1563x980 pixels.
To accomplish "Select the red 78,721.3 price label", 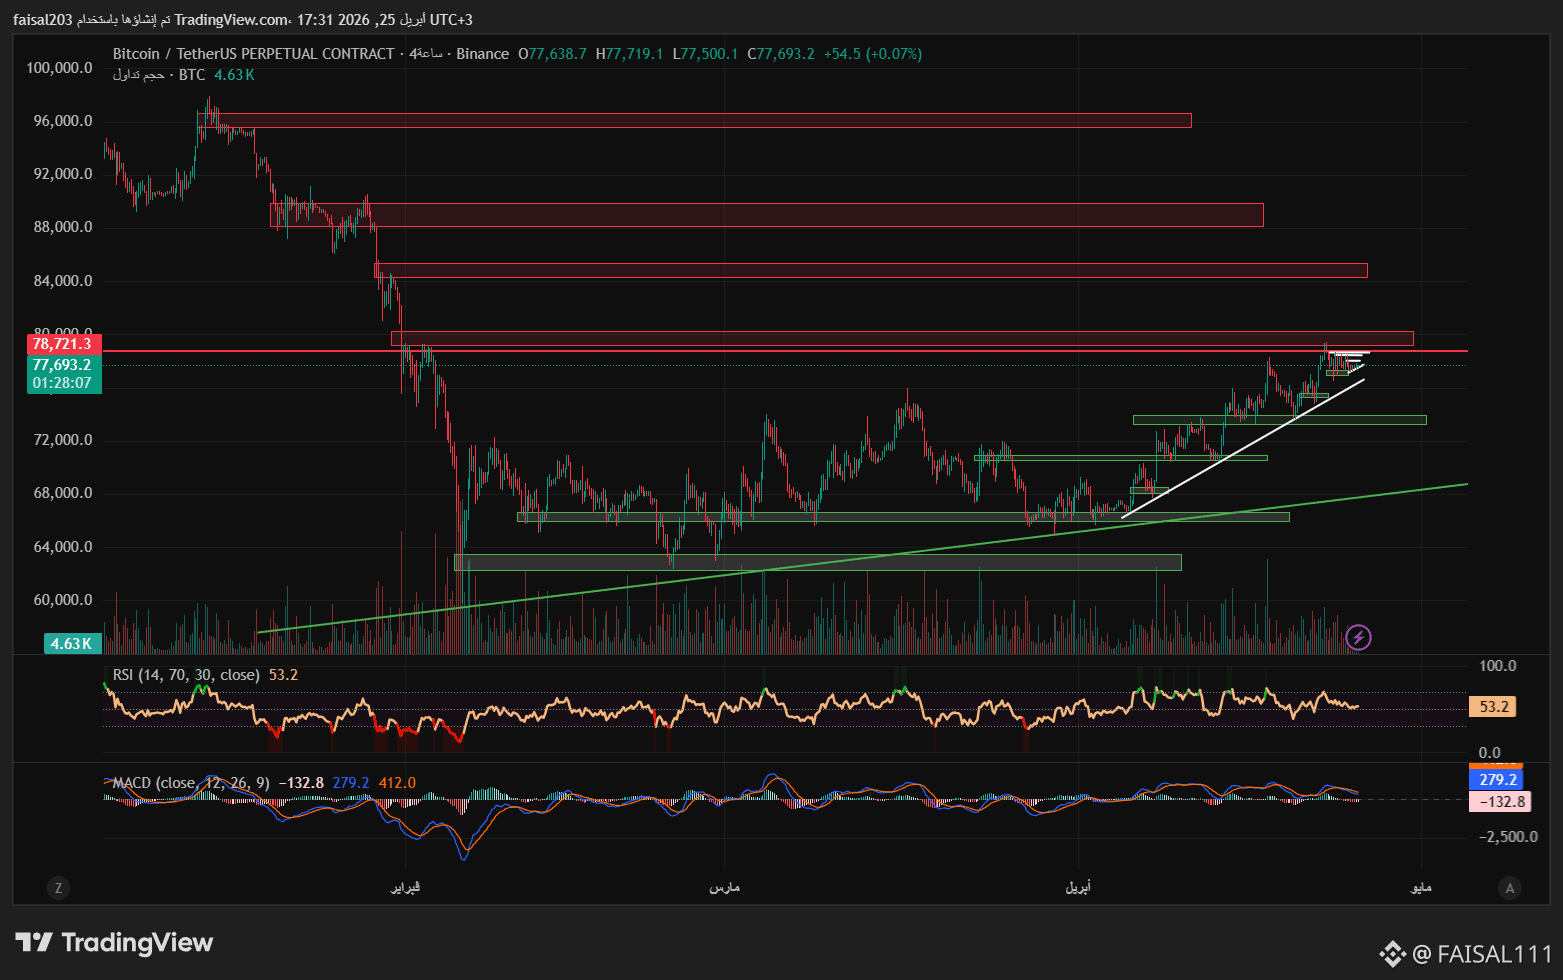I will 64,344.
